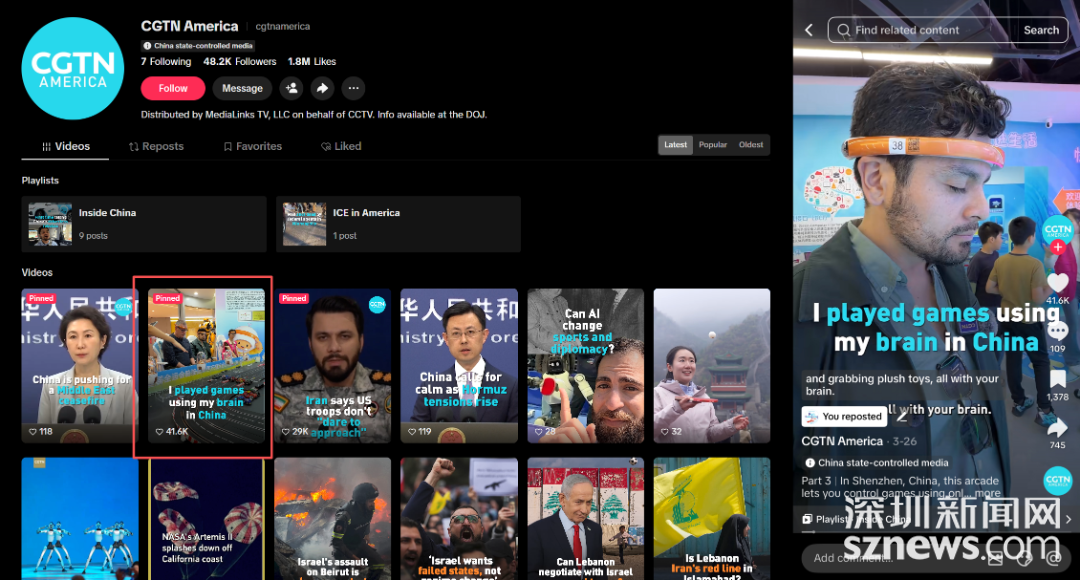Sort videos by Popular
This screenshot has width=1080, height=580.
pyautogui.click(x=713, y=145)
